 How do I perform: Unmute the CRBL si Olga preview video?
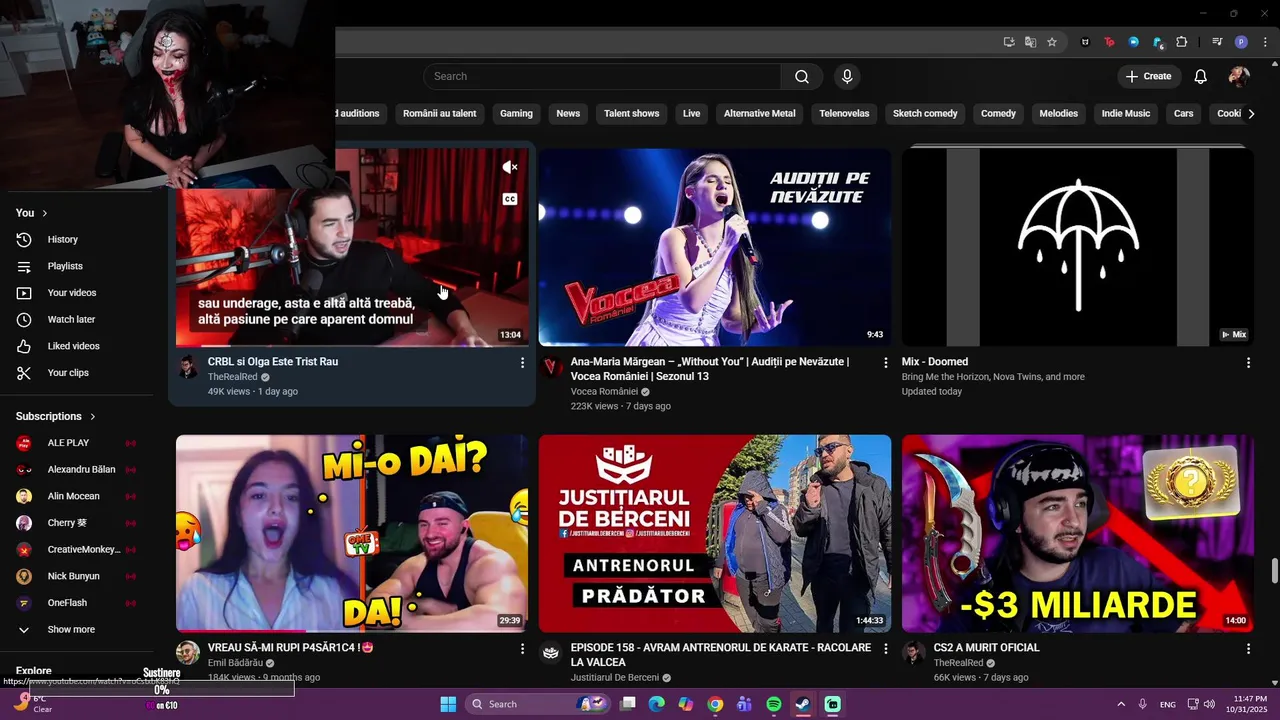[510, 167]
